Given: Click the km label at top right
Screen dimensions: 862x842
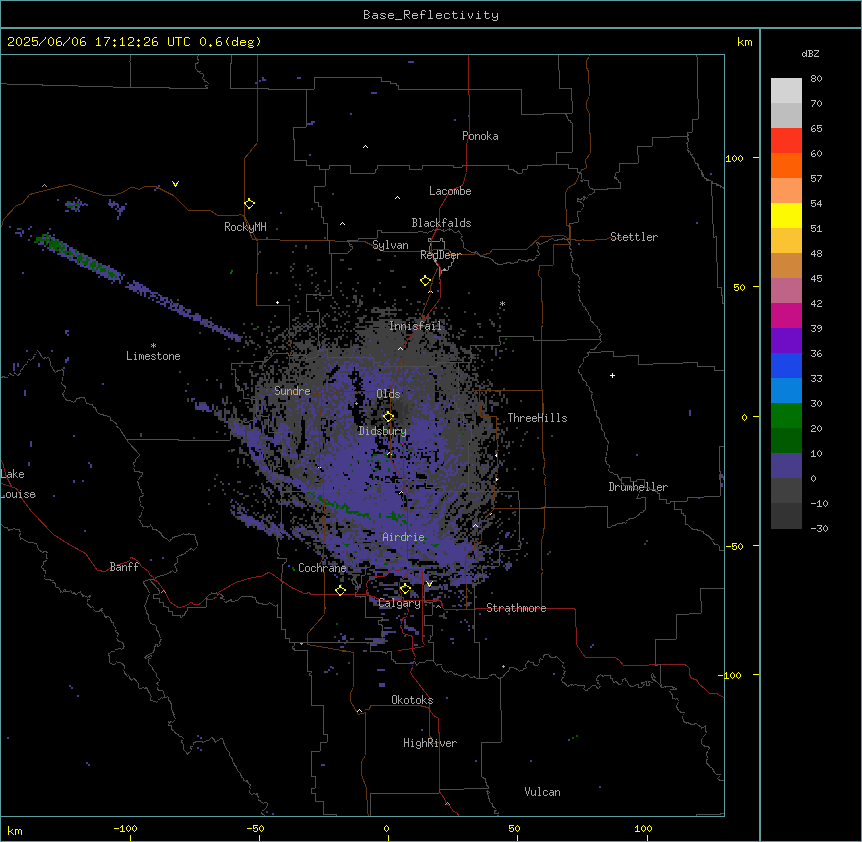Looking at the screenshot, I should point(745,42).
